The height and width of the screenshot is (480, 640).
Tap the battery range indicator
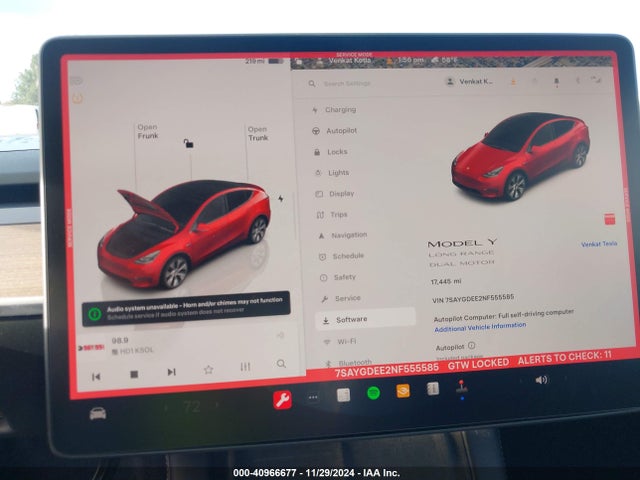point(264,61)
